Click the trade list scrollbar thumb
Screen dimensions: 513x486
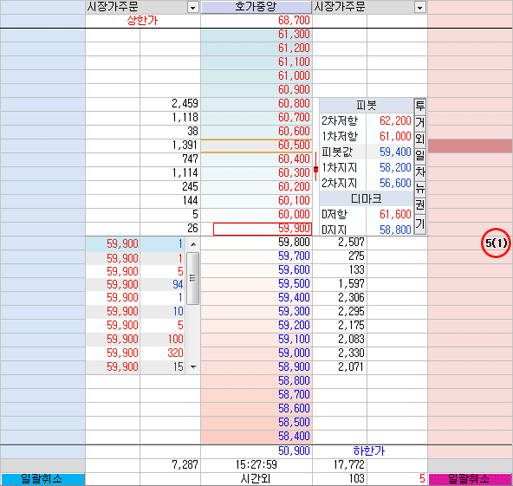(193, 278)
